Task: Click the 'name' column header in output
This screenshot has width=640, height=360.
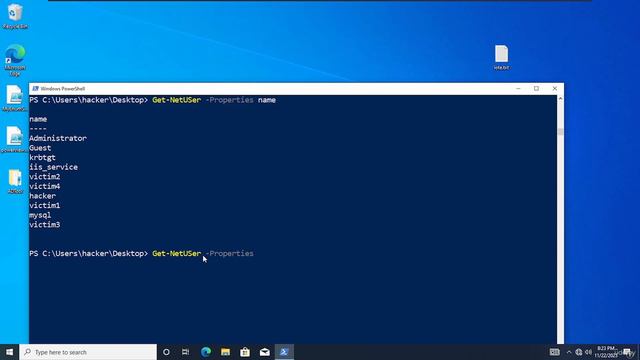Action: (x=38, y=119)
